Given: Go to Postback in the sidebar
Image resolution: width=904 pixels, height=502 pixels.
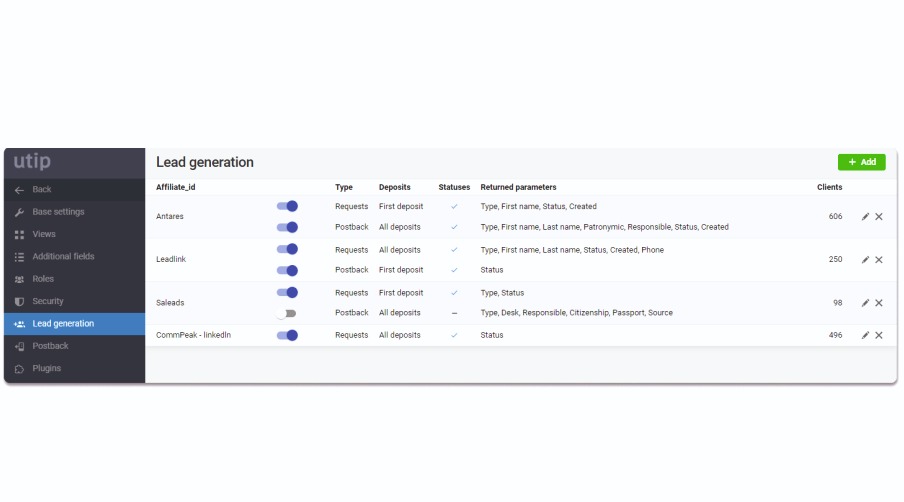Looking at the screenshot, I should [50, 346].
